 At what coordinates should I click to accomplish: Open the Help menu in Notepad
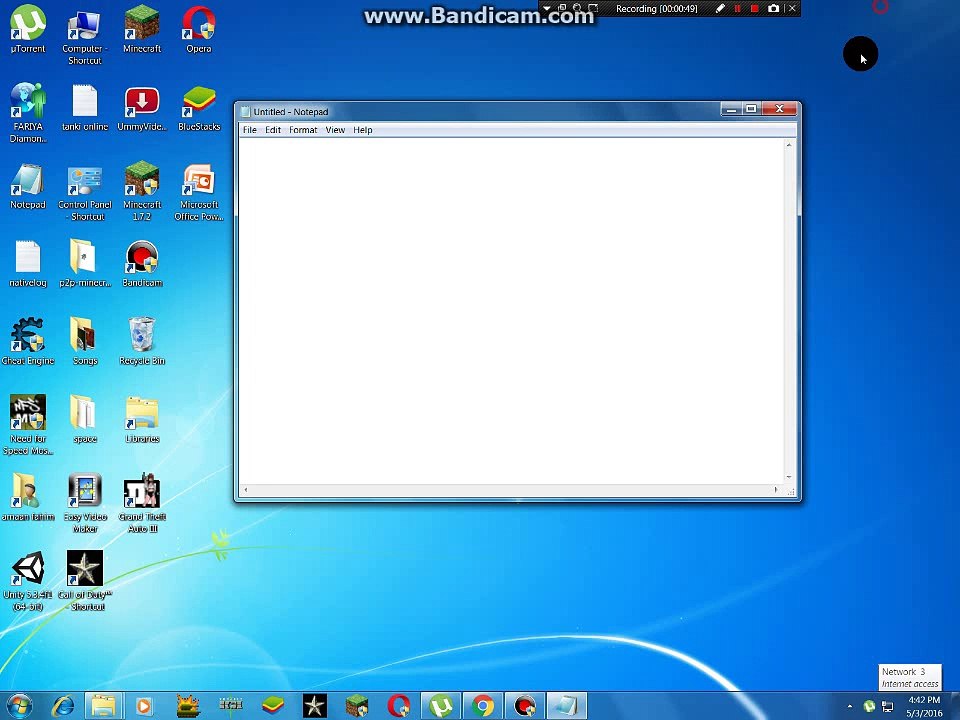(362, 130)
